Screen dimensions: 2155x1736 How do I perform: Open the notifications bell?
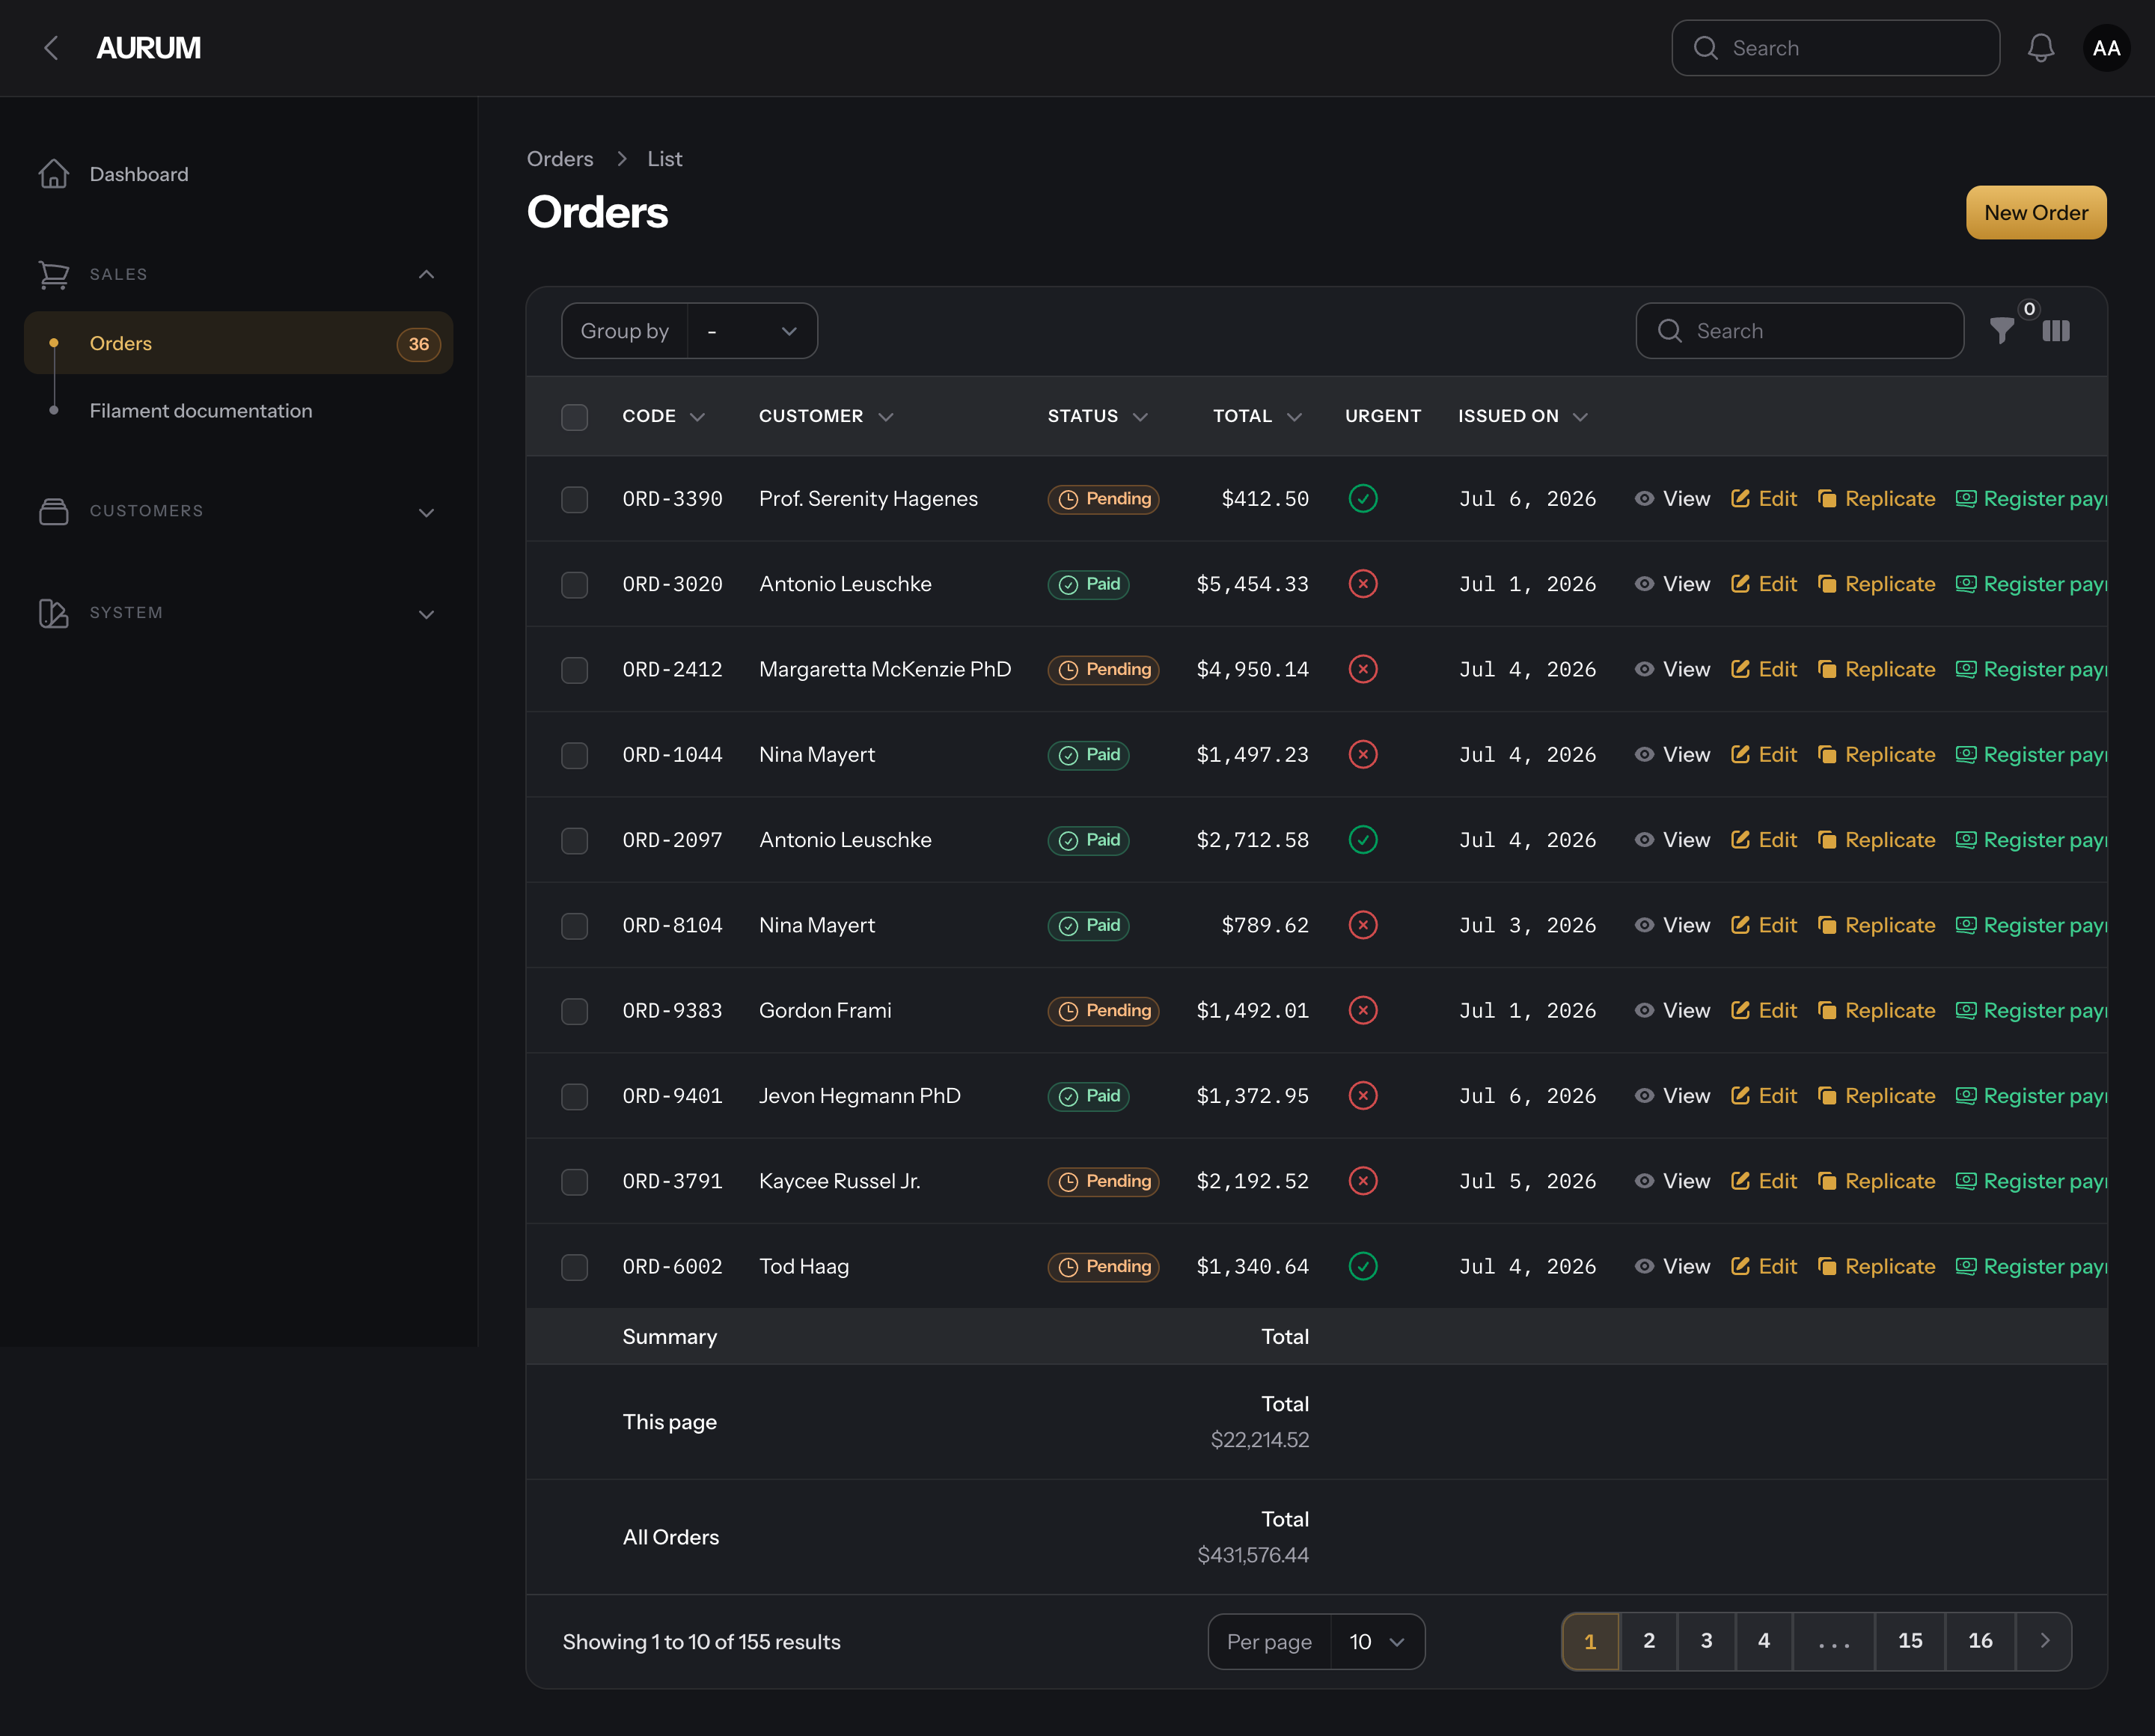click(x=2040, y=48)
